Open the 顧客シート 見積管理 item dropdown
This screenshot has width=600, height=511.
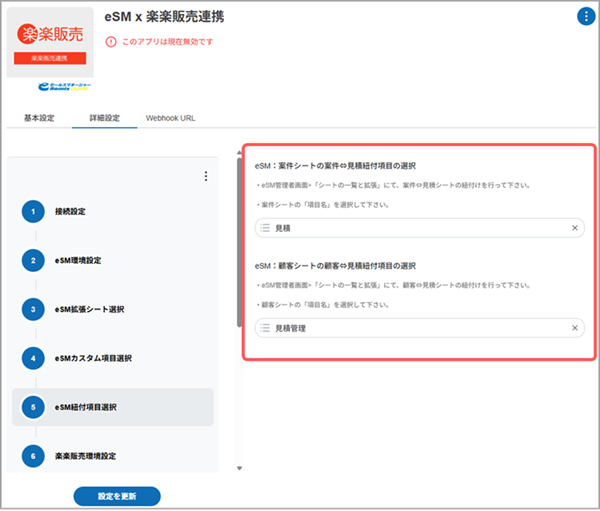[420, 328]
